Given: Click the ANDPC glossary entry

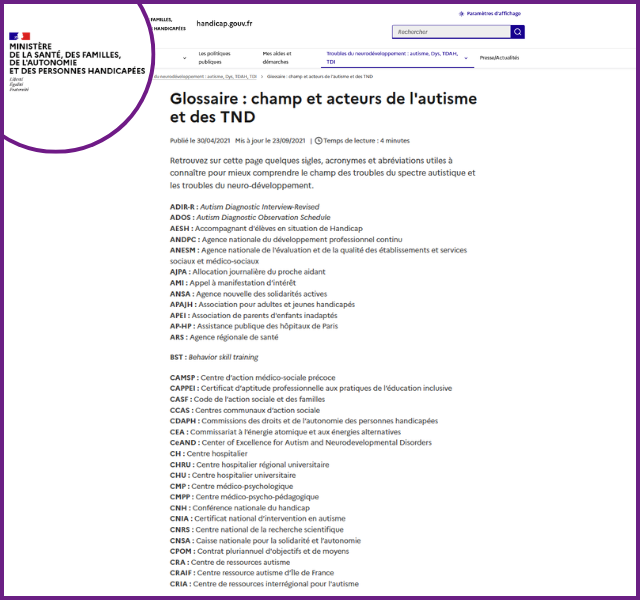Looking at the screenshot, I should 286,239.
